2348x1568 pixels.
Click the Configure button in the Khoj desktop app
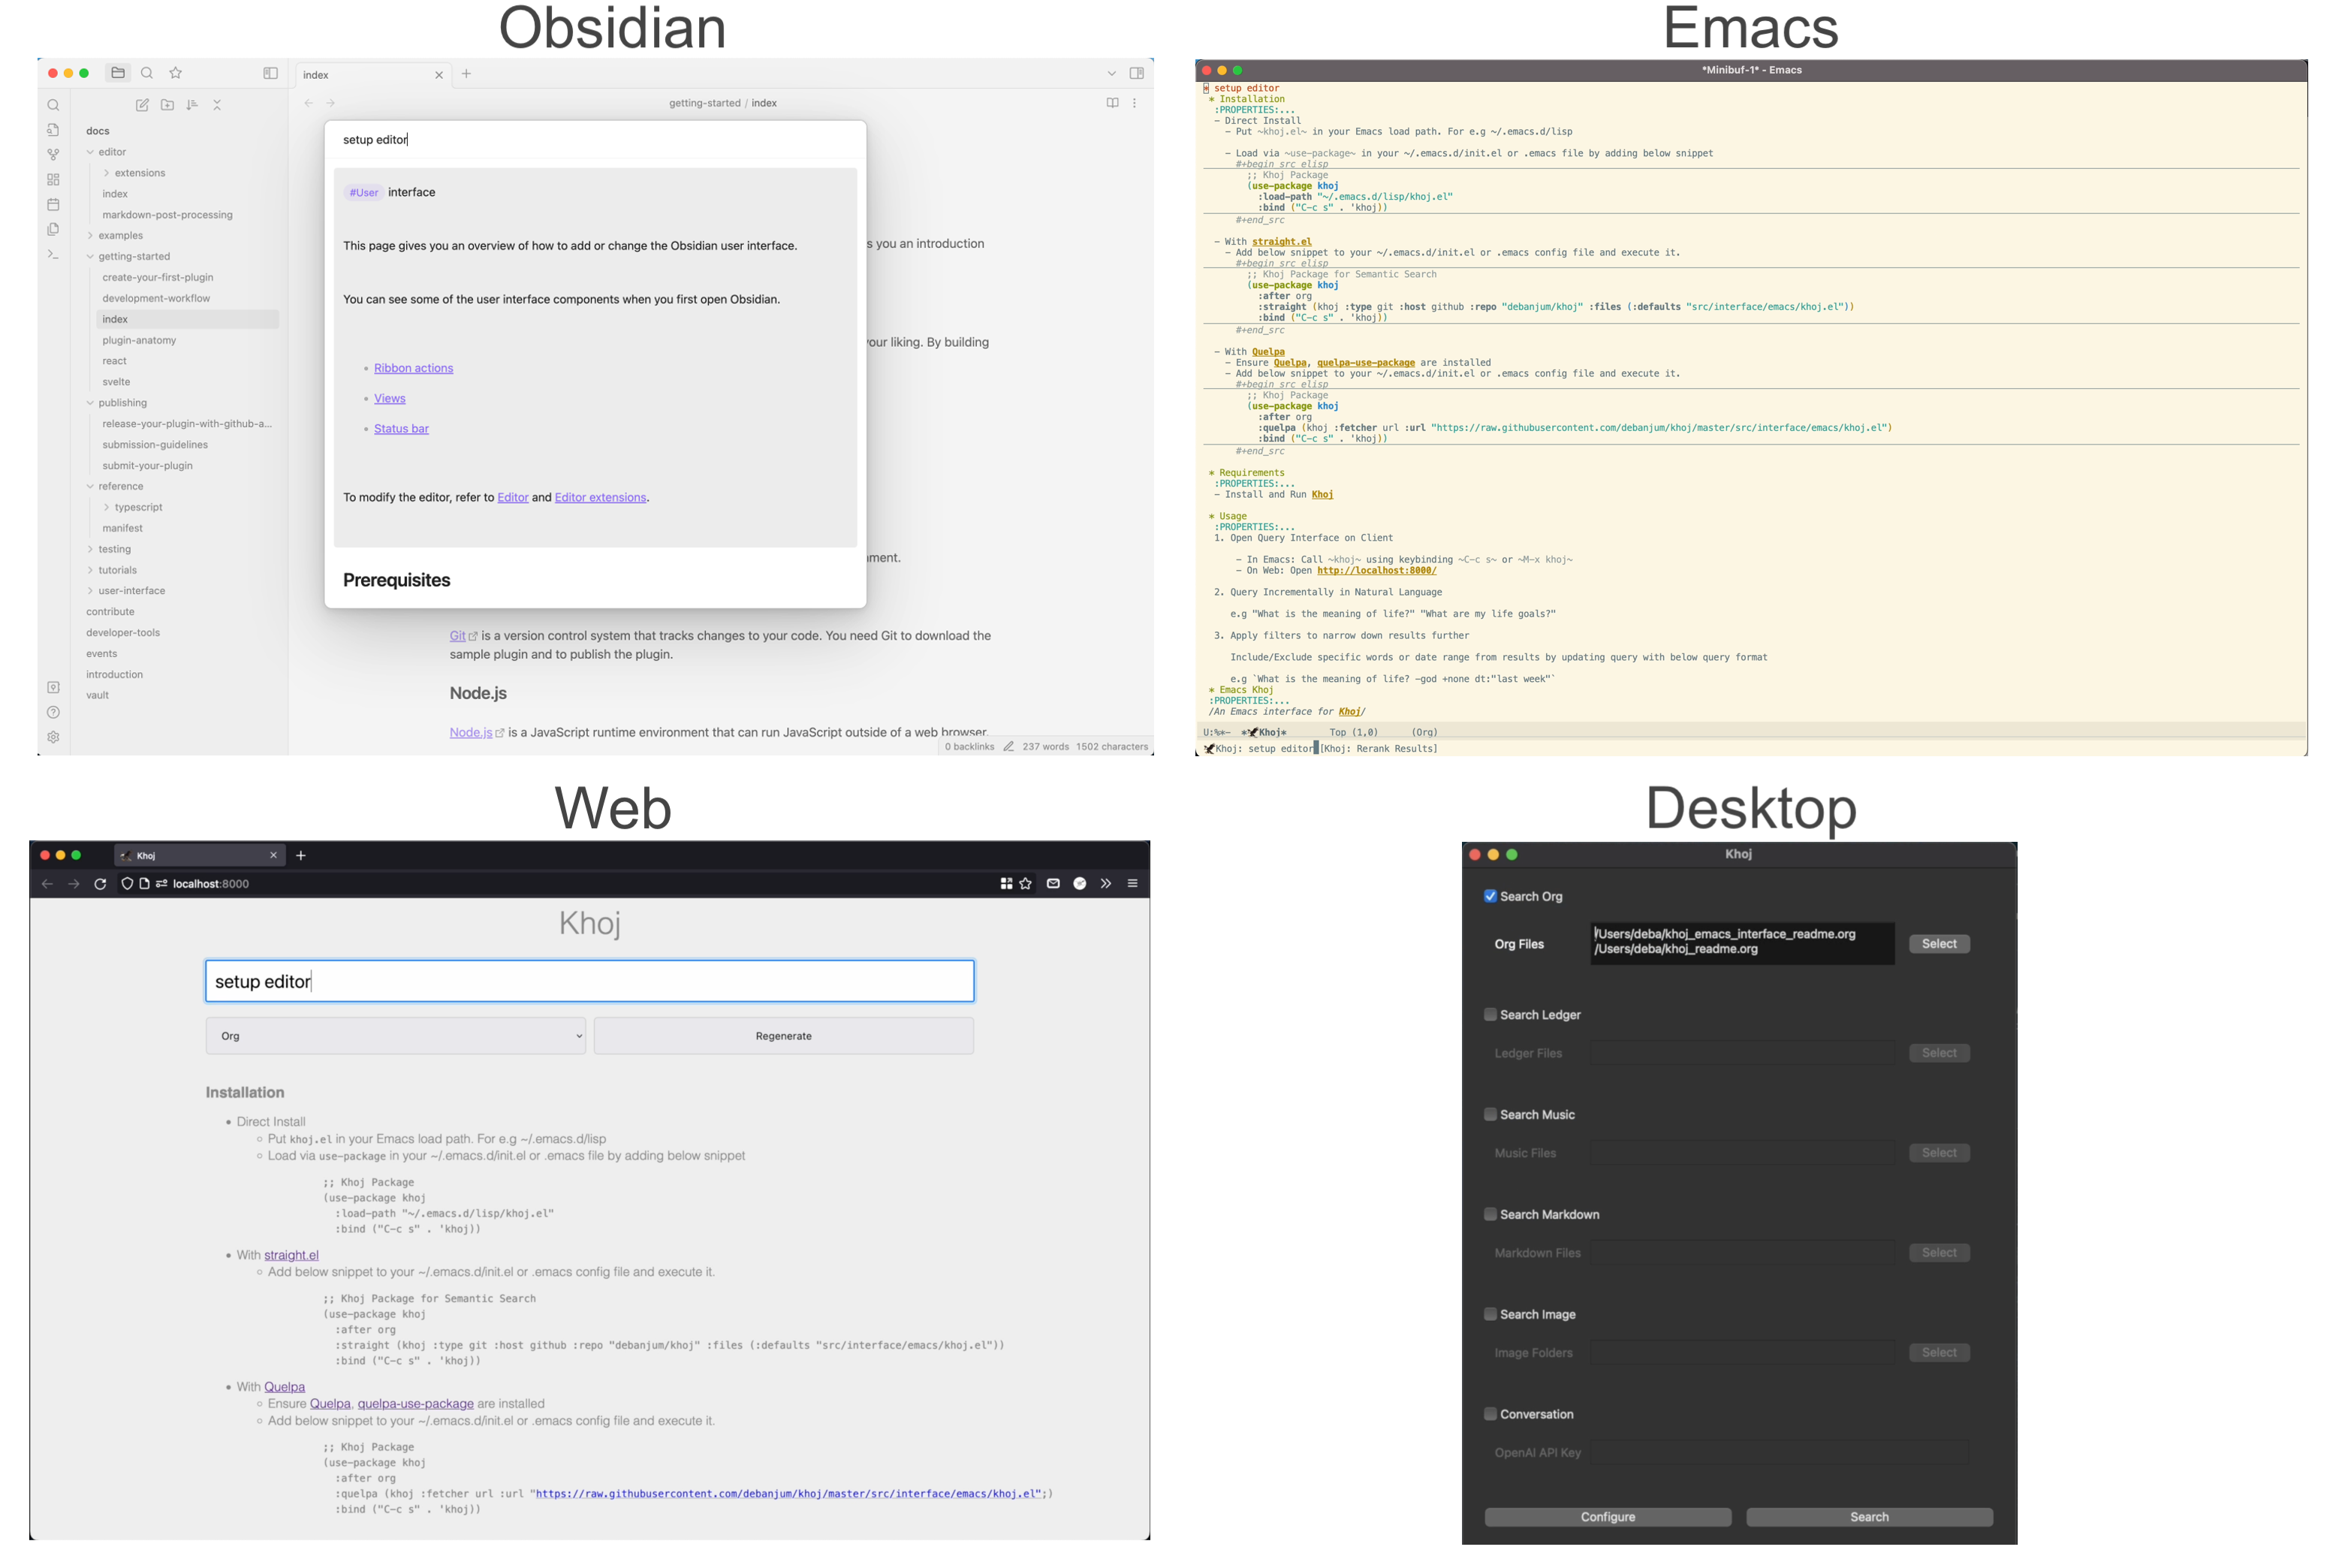coord(1607,1517)
